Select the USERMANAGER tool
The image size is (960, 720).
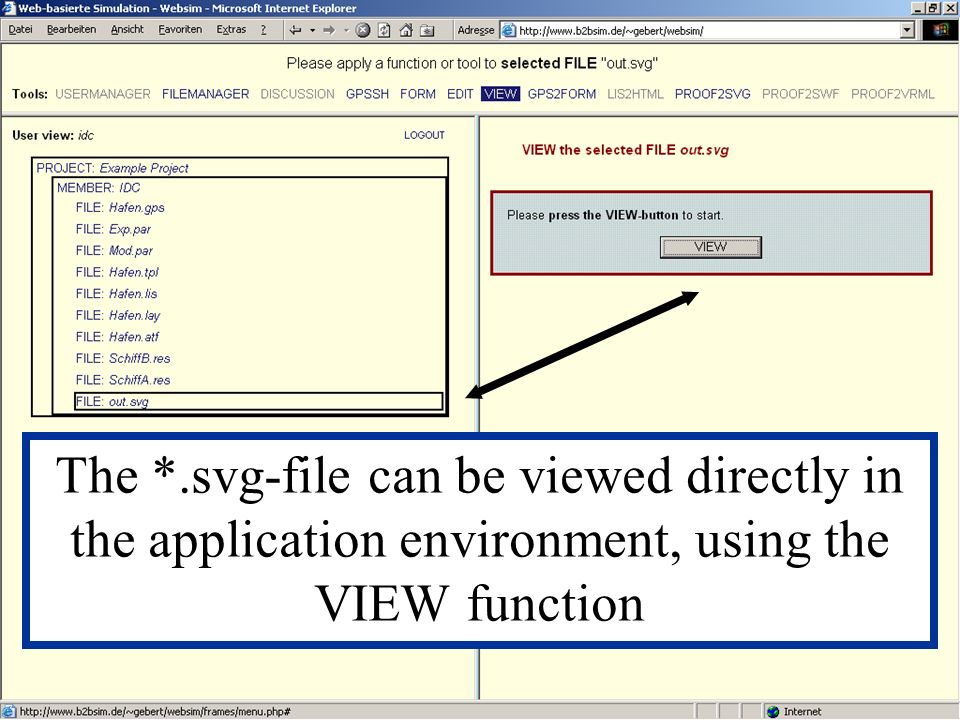pyautogui.click(x=103, y=94)
